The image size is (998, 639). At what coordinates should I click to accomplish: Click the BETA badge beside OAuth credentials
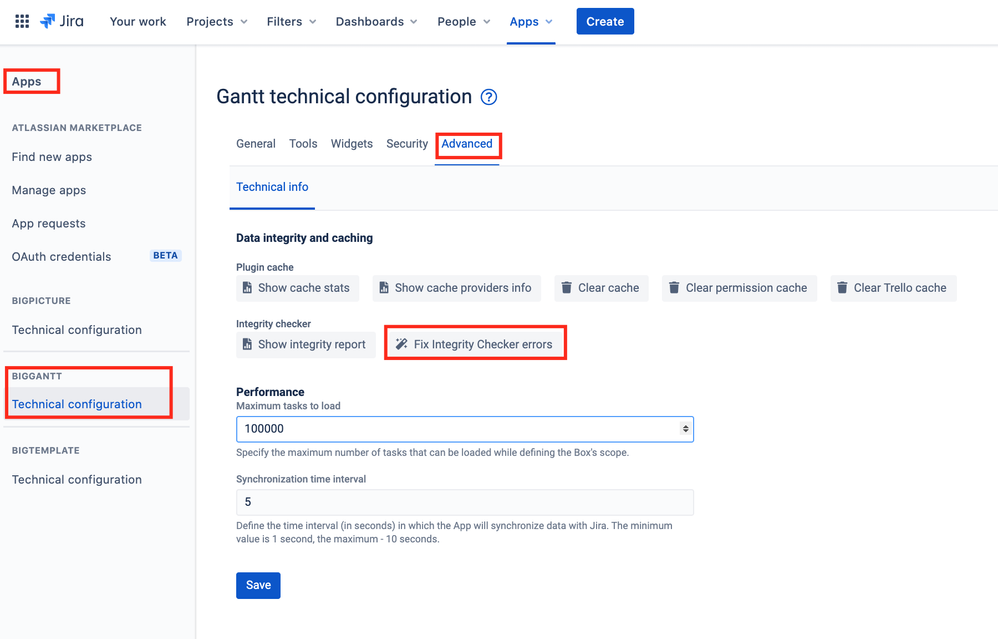click(x=165, y=255)
